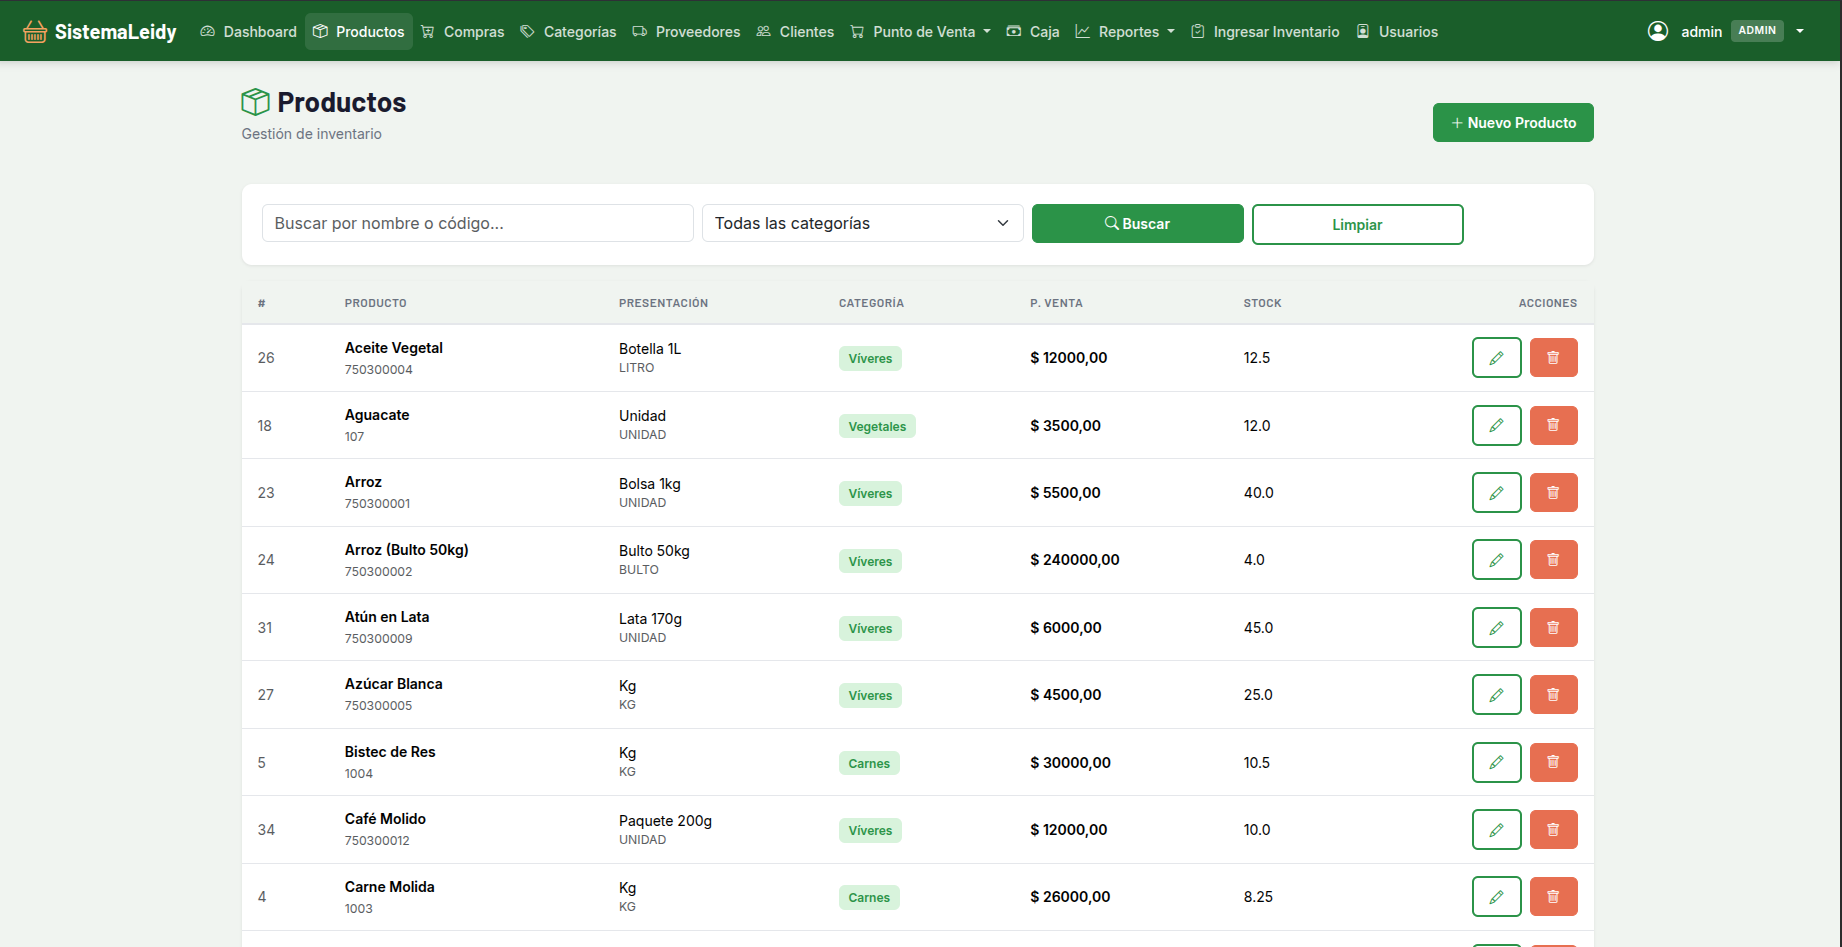Delete the Arroz (Bulto 50kg) product
The height and width of the screenshot is (947, 1842).
(x=1553, y=560)
